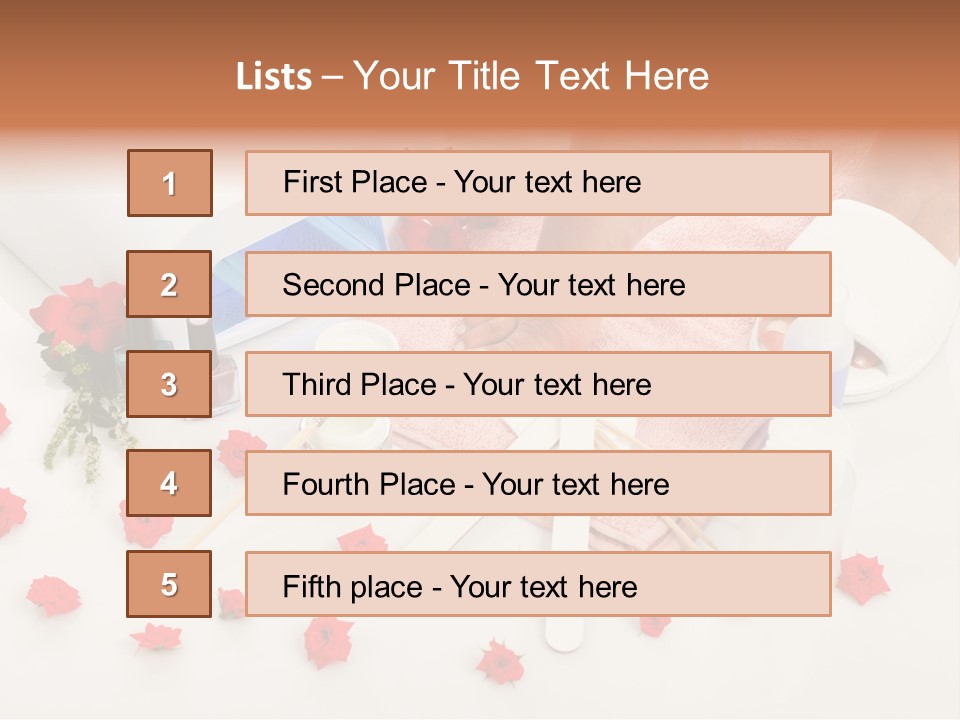Screen dimensions: 960x720
Task: Click the Second Place text bar
Action: click(x=538, y=284)
